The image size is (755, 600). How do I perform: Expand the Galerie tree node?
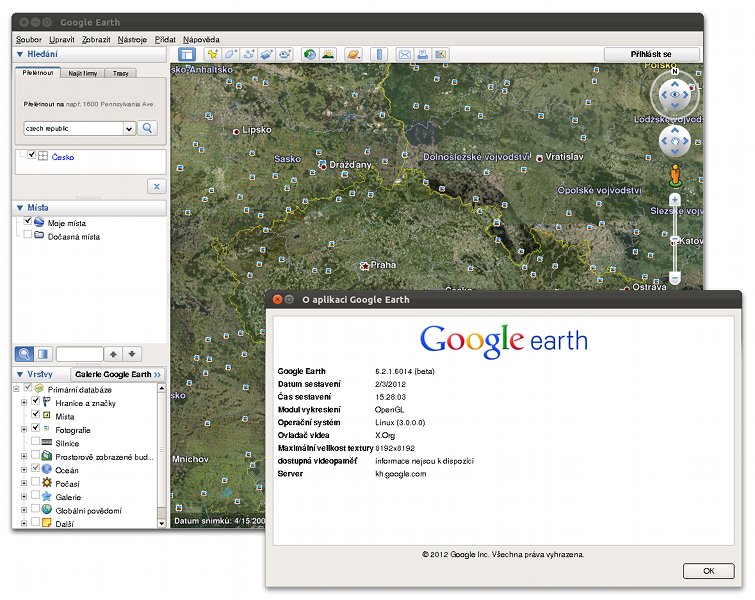coord(24,496)
